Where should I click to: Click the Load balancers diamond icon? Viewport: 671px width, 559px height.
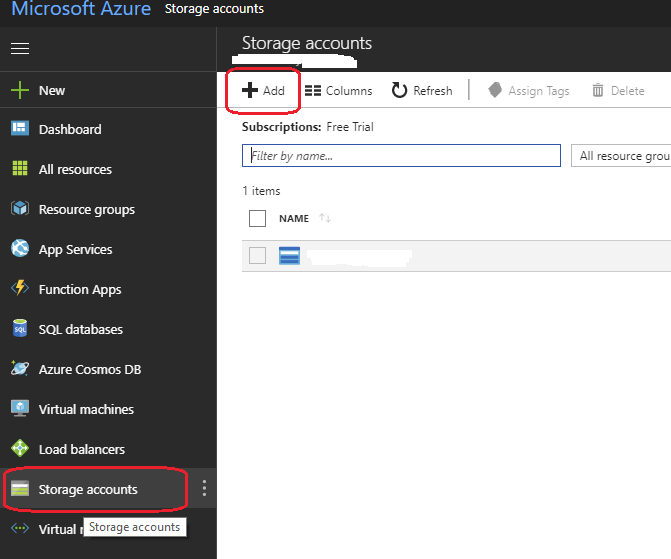[20, 448]
